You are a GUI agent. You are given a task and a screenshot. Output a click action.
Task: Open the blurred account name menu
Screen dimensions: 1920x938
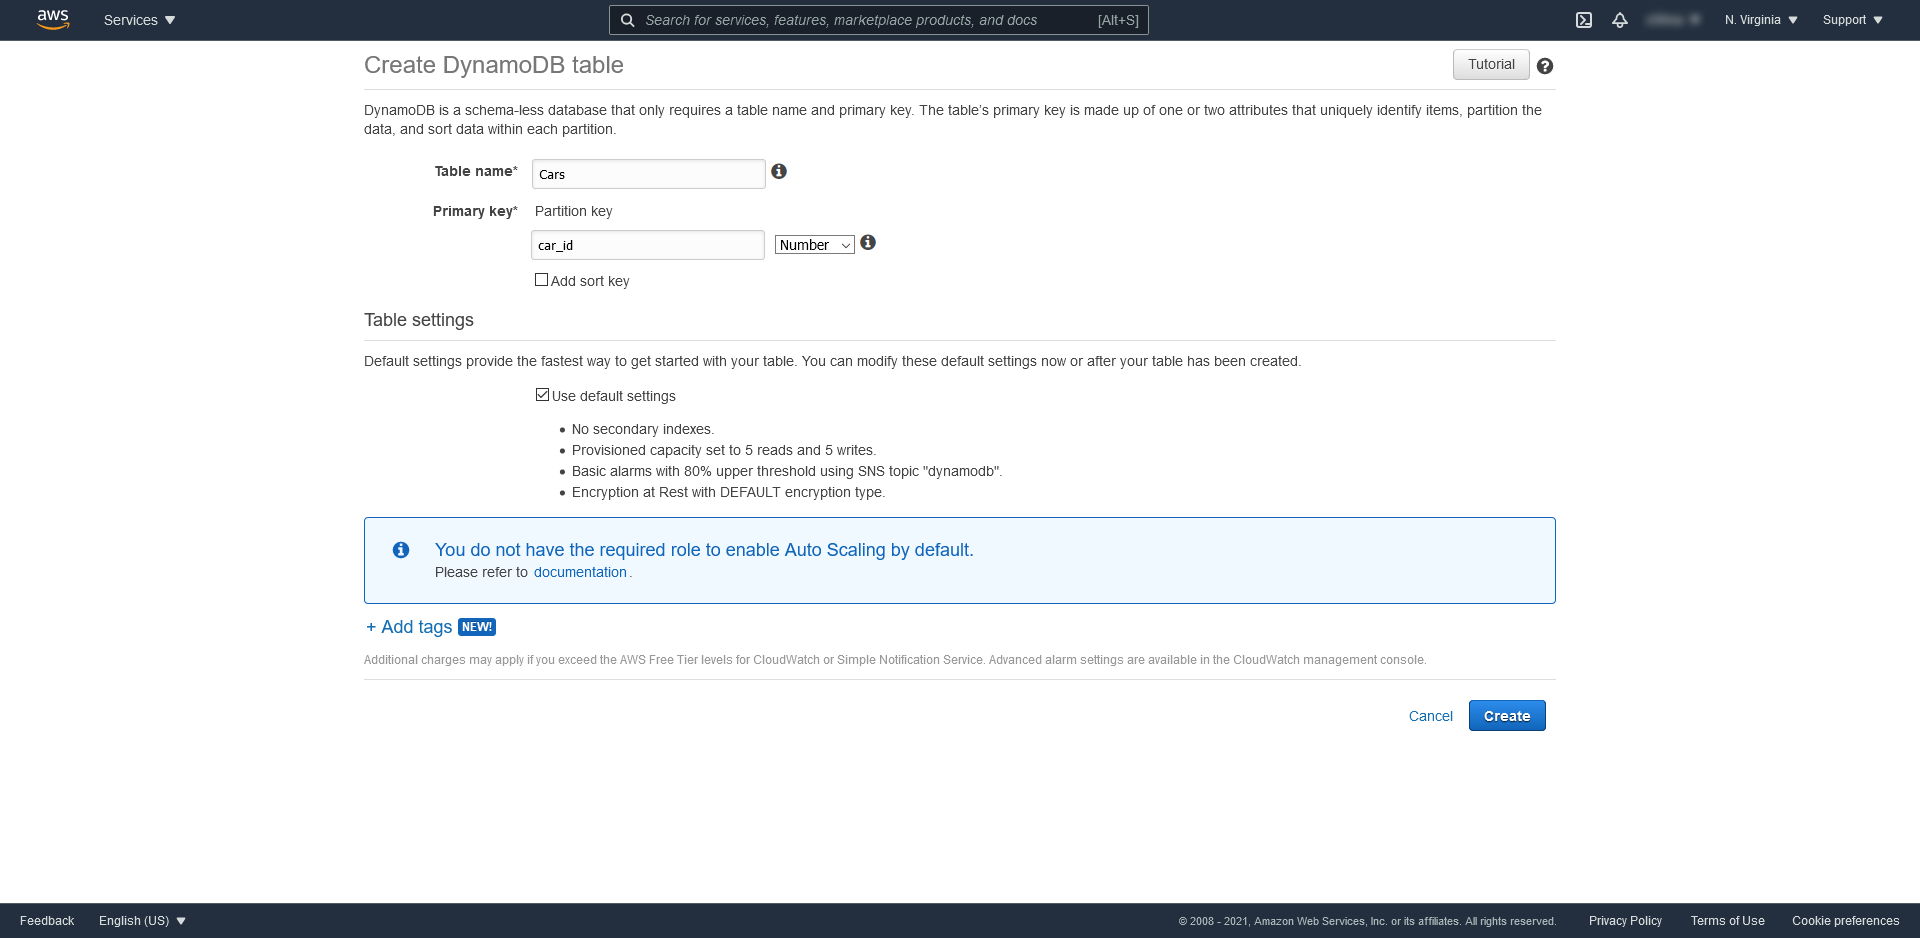click(x=1673, y=20)
